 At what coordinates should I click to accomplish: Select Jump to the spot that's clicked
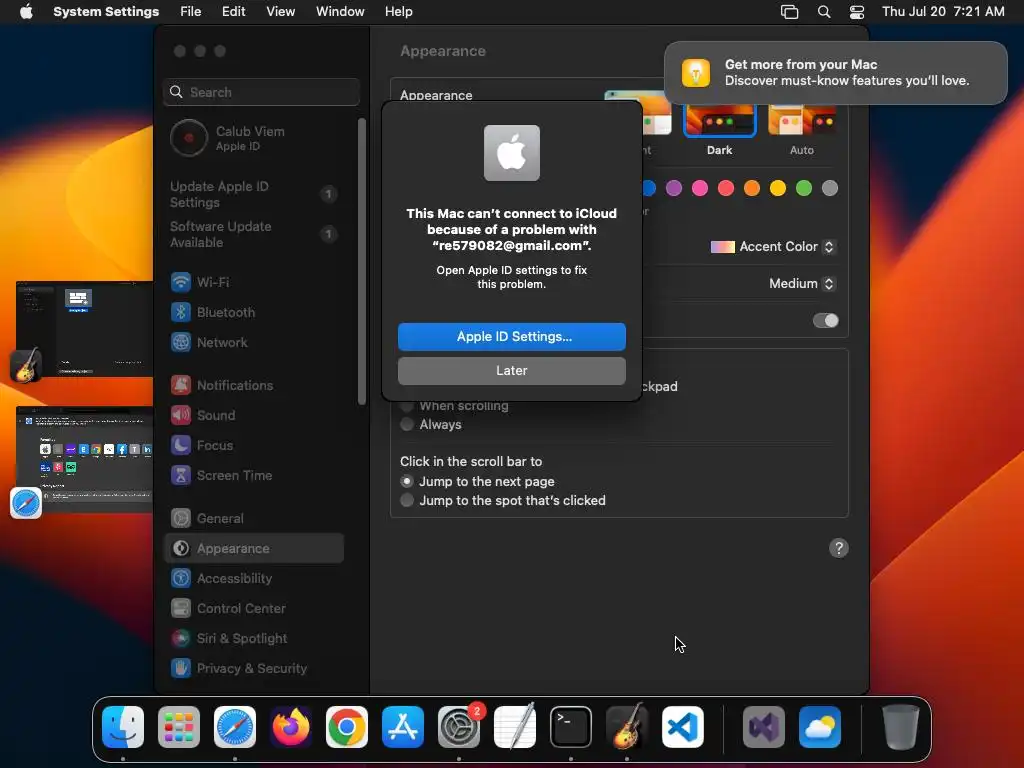(x=407, y=500)
